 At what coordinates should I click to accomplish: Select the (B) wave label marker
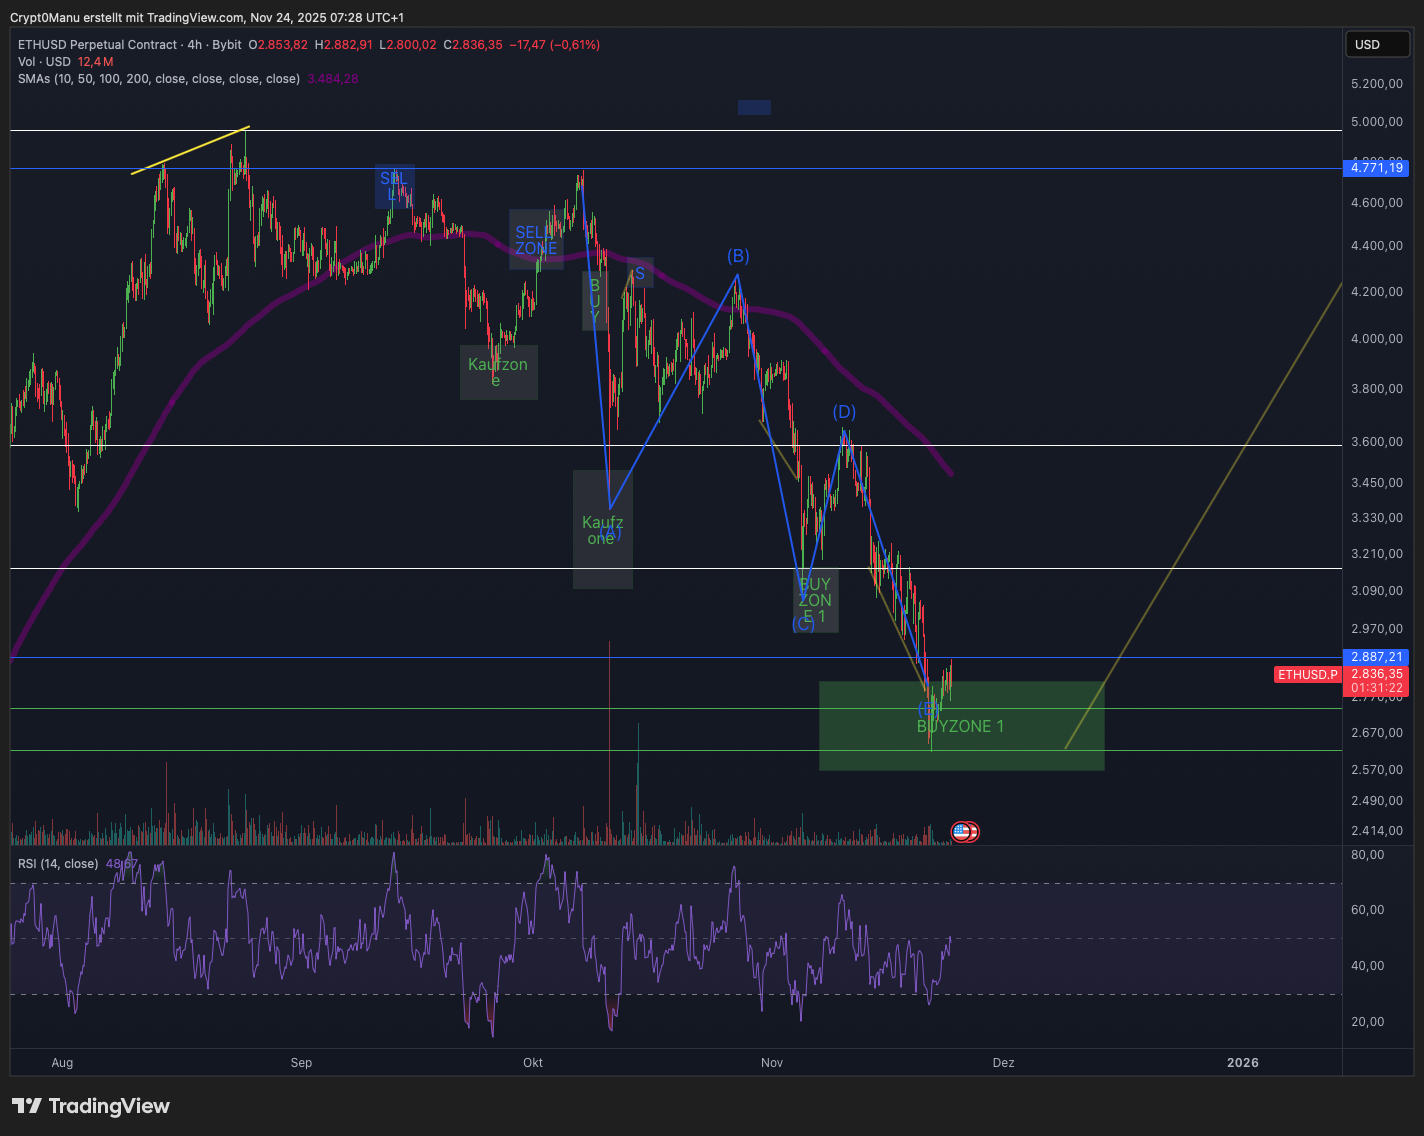(738, 256)
